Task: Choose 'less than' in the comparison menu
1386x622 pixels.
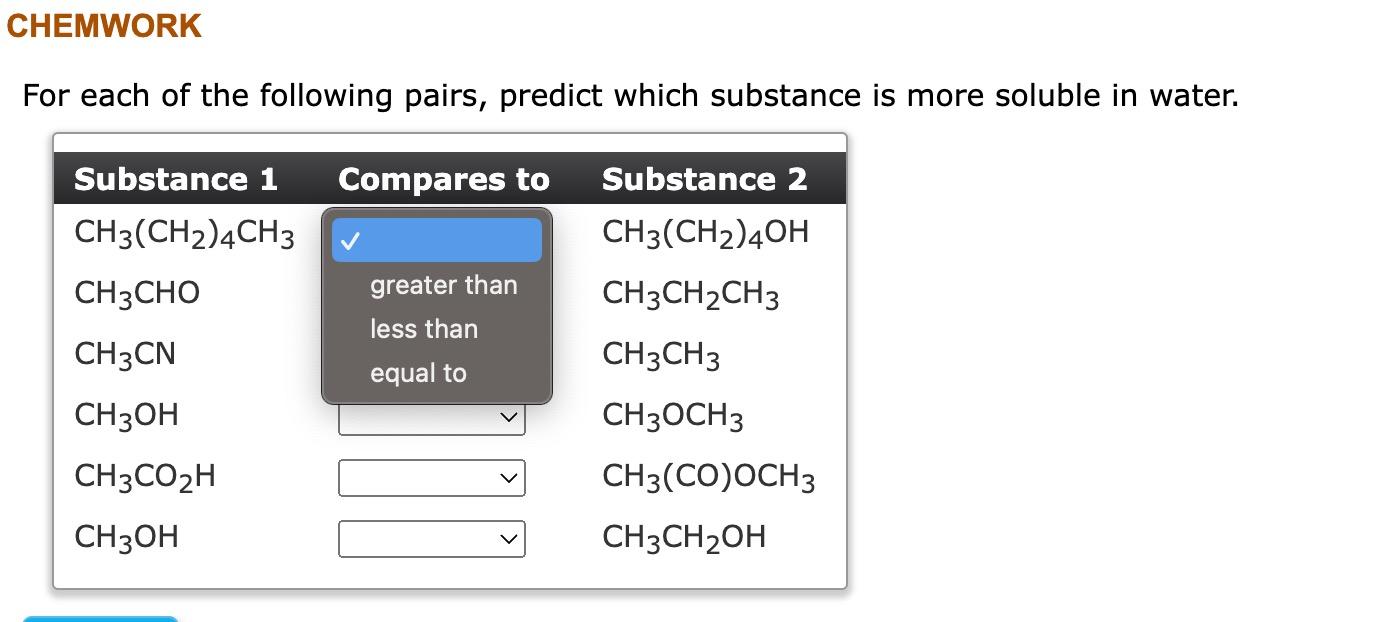Action: [x=423, y=329]
